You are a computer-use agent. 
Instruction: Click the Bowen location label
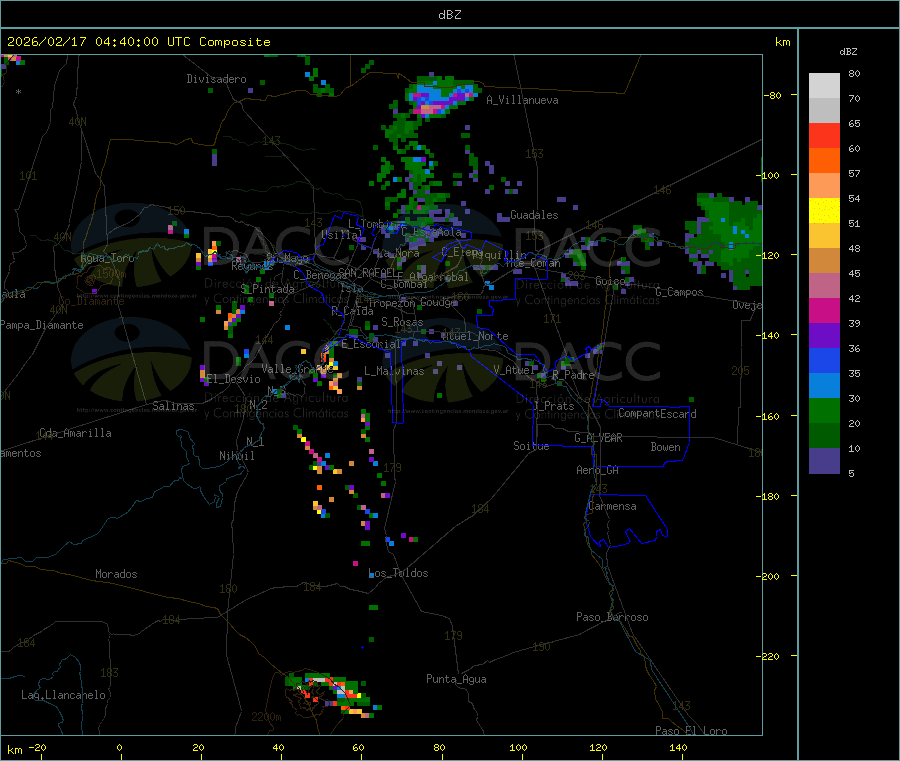(665, 447)
